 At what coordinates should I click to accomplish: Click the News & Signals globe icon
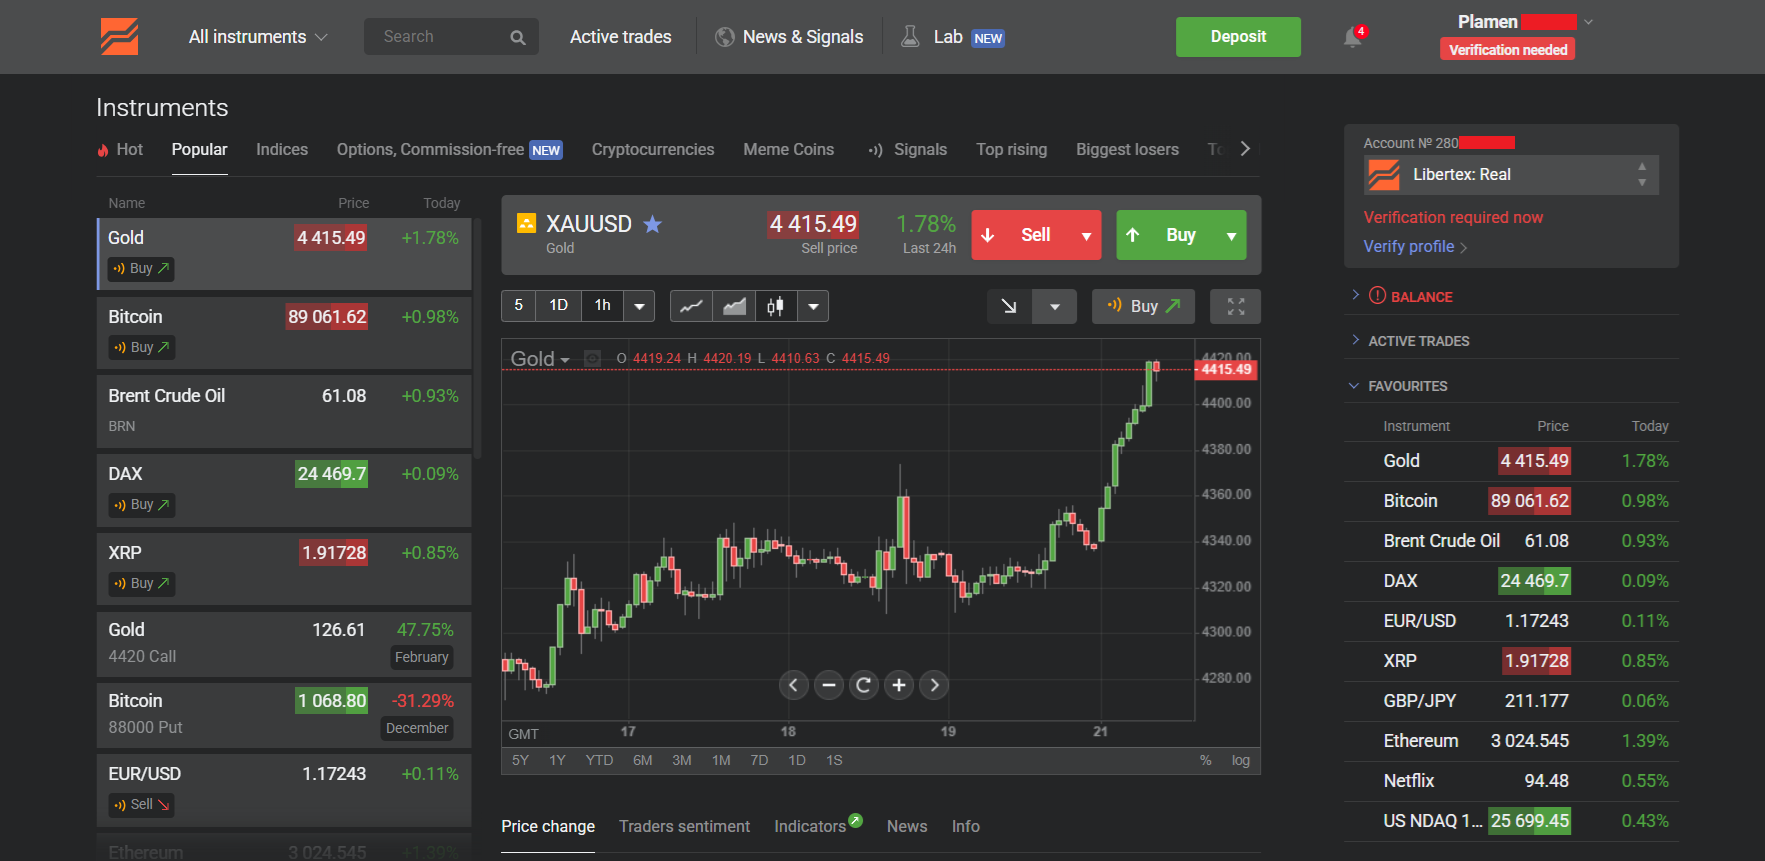(x=725, y=37)
